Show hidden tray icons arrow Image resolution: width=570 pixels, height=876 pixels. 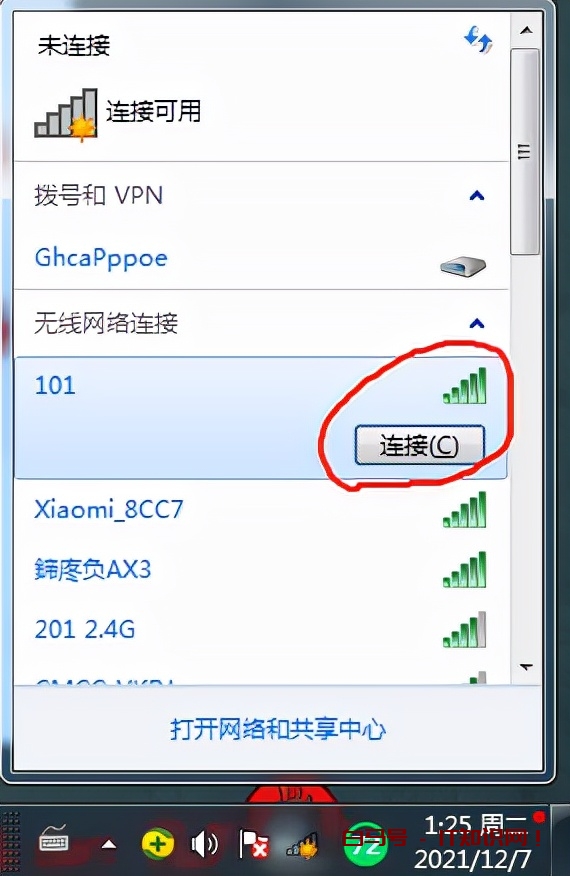(109, 844)
